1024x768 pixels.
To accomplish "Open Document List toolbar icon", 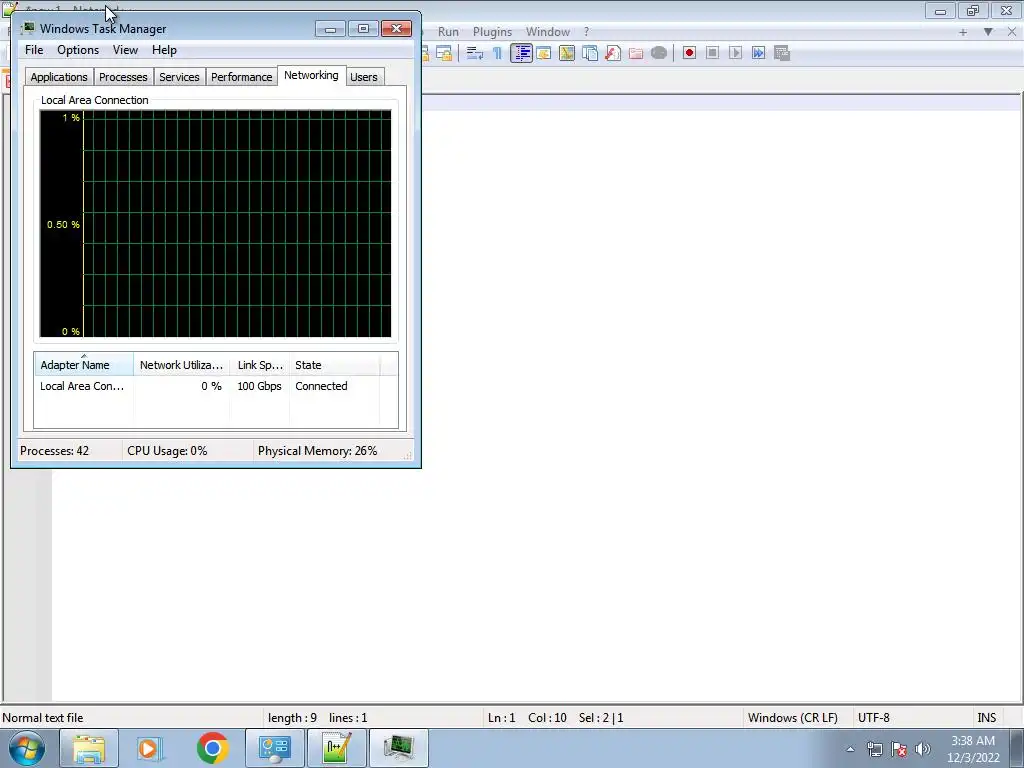I will click(x=590, y=53).
